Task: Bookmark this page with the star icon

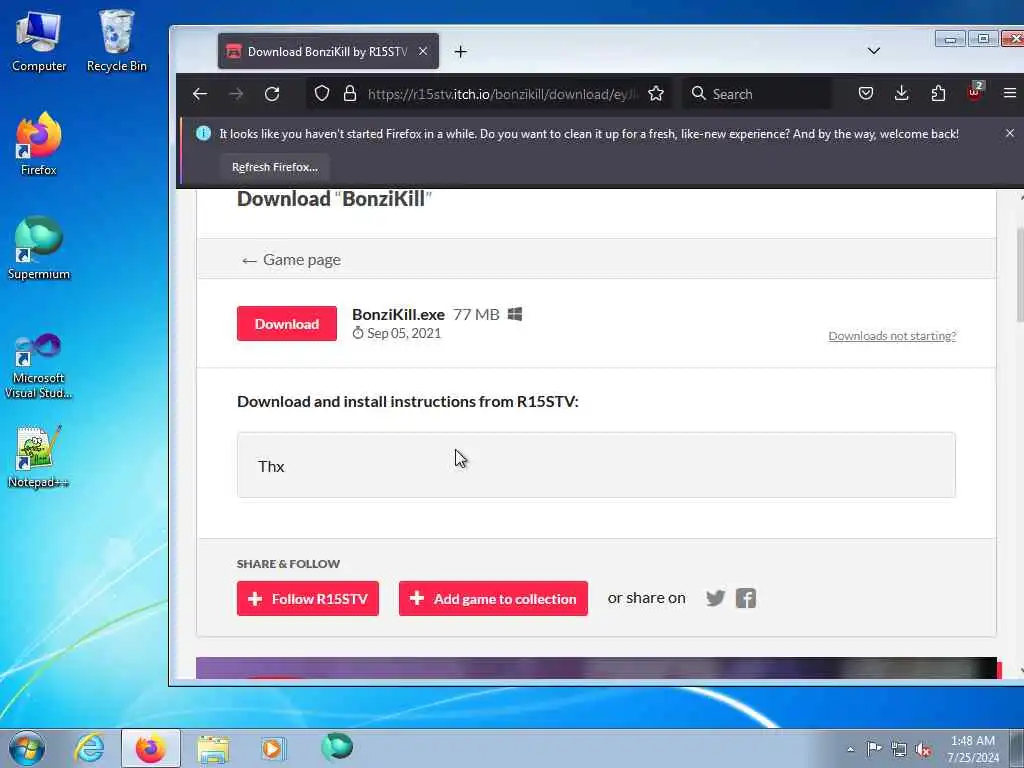Action: (656, 94)
